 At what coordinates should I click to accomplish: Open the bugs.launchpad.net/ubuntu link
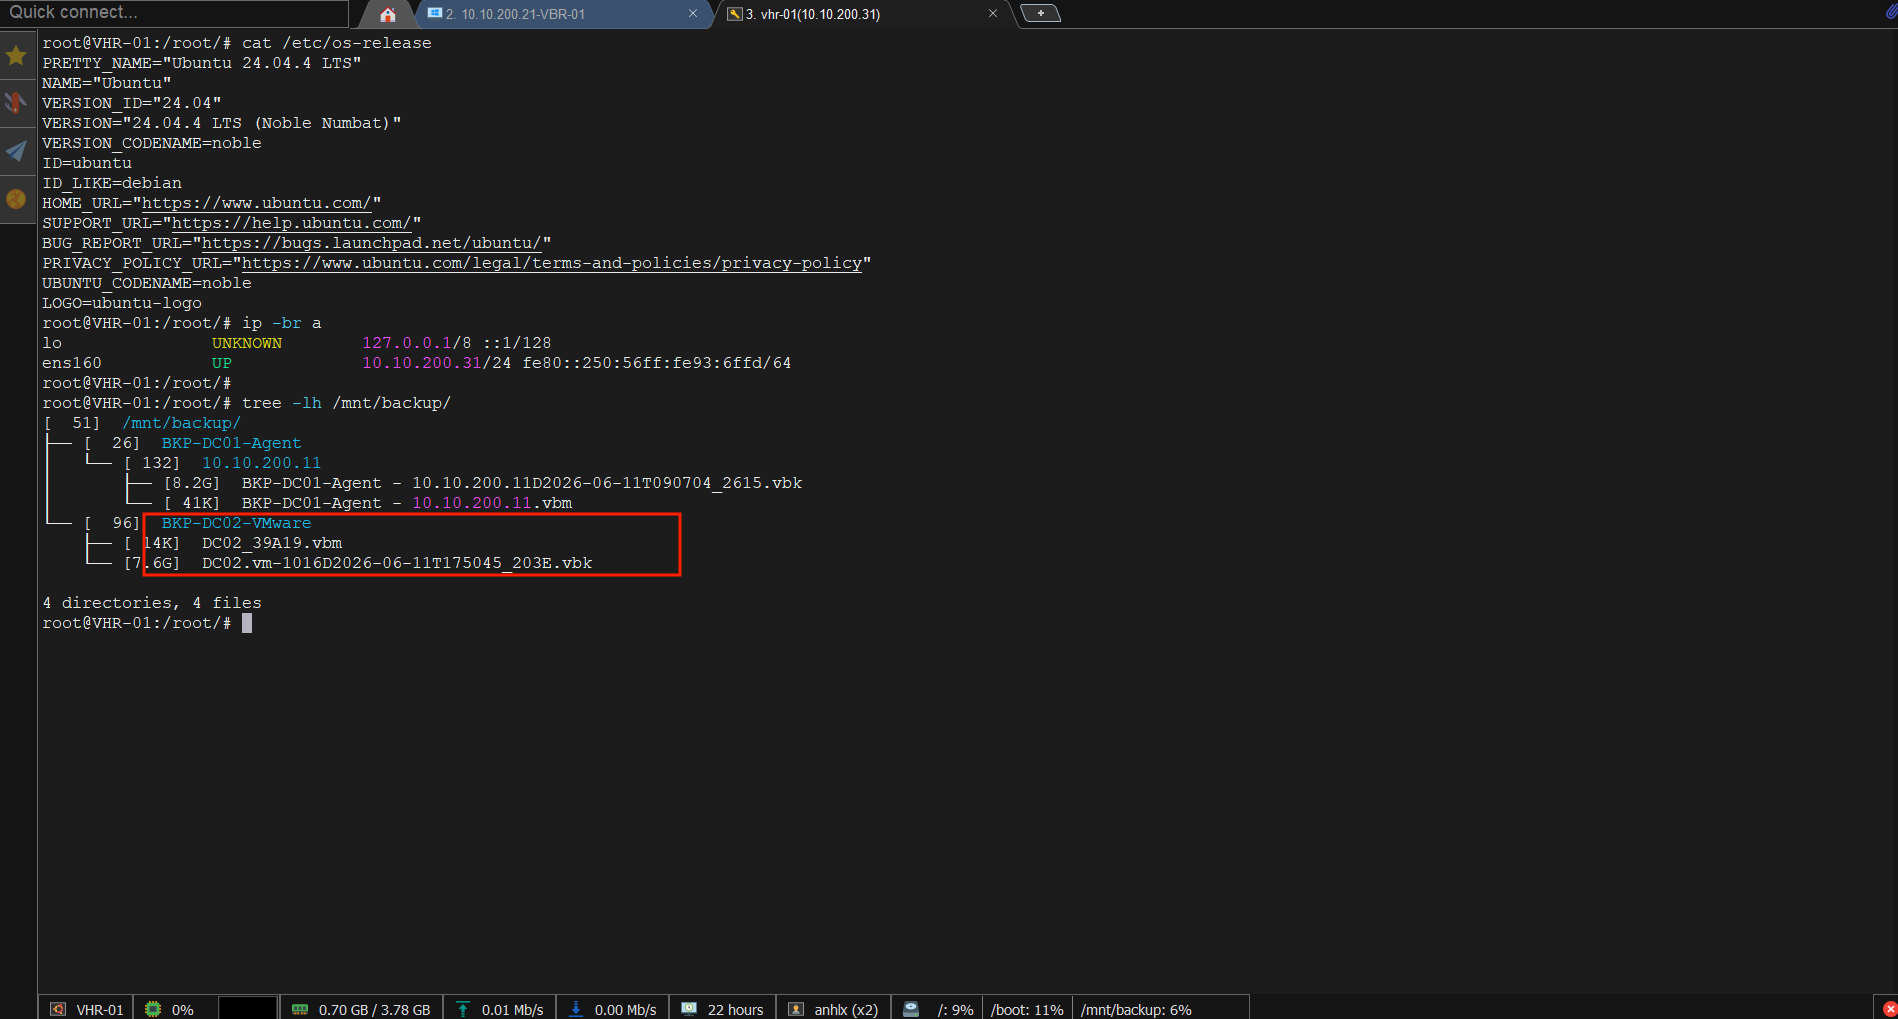tap(372, 243)
